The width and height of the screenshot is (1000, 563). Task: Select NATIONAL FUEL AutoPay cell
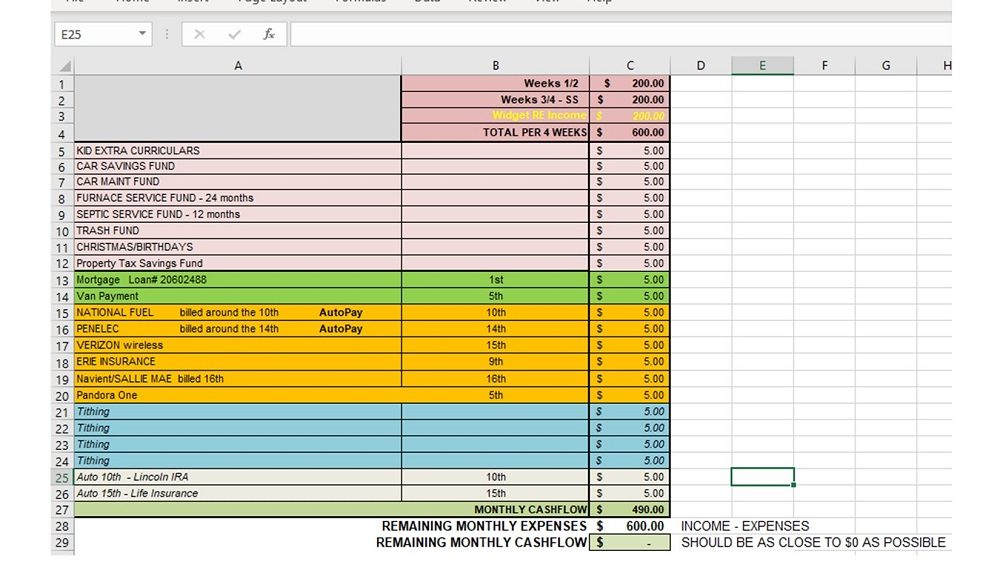coord(238,313)
